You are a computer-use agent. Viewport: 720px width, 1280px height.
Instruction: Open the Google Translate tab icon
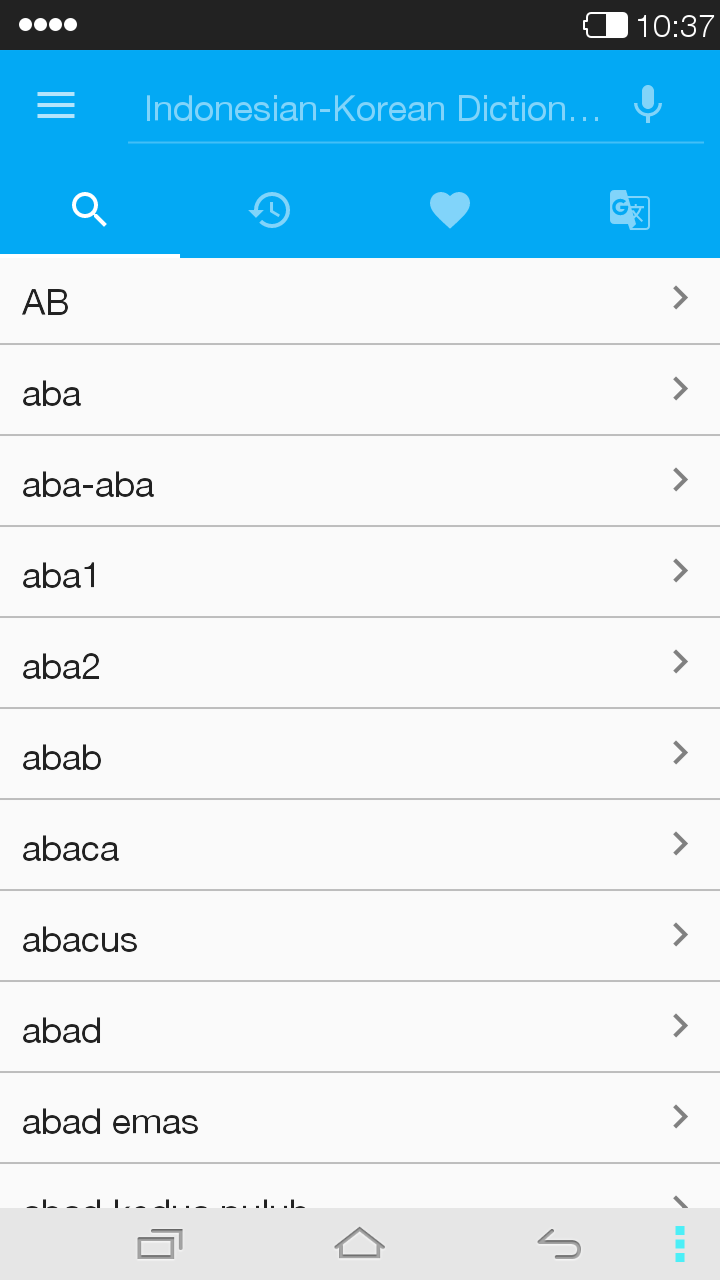(x=630, y=210)
